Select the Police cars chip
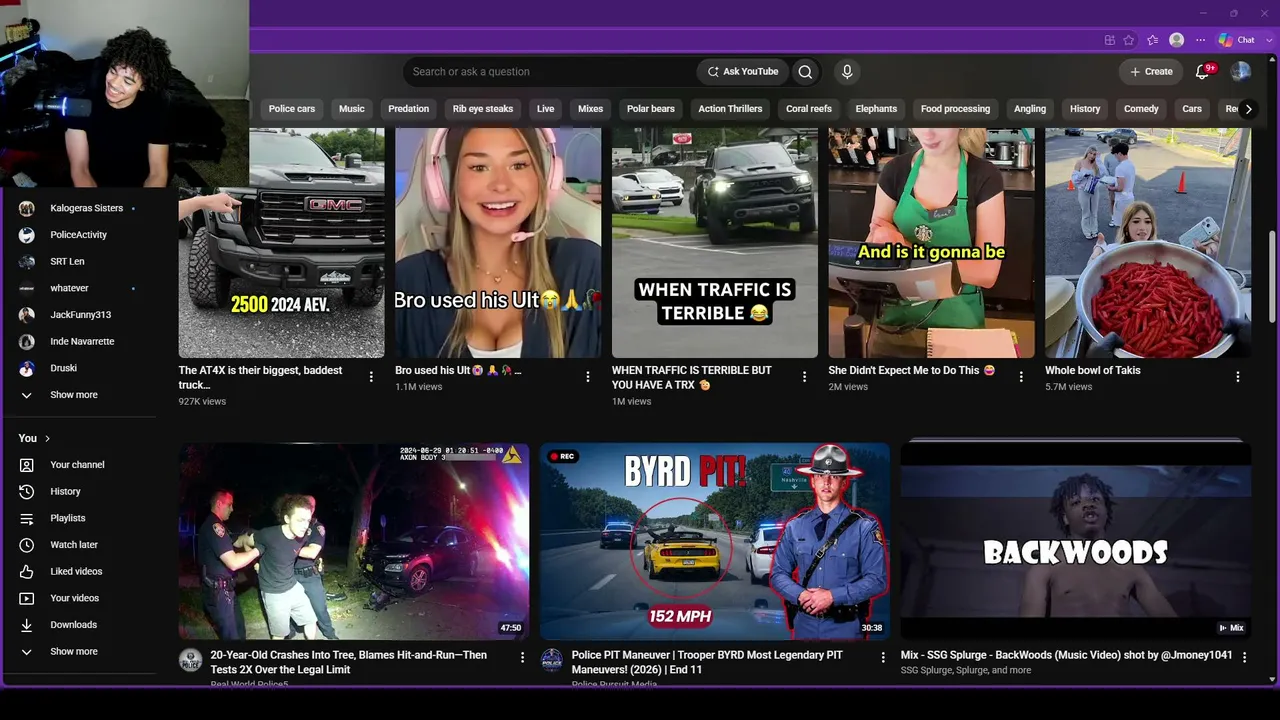 click(x=292, y=109)
